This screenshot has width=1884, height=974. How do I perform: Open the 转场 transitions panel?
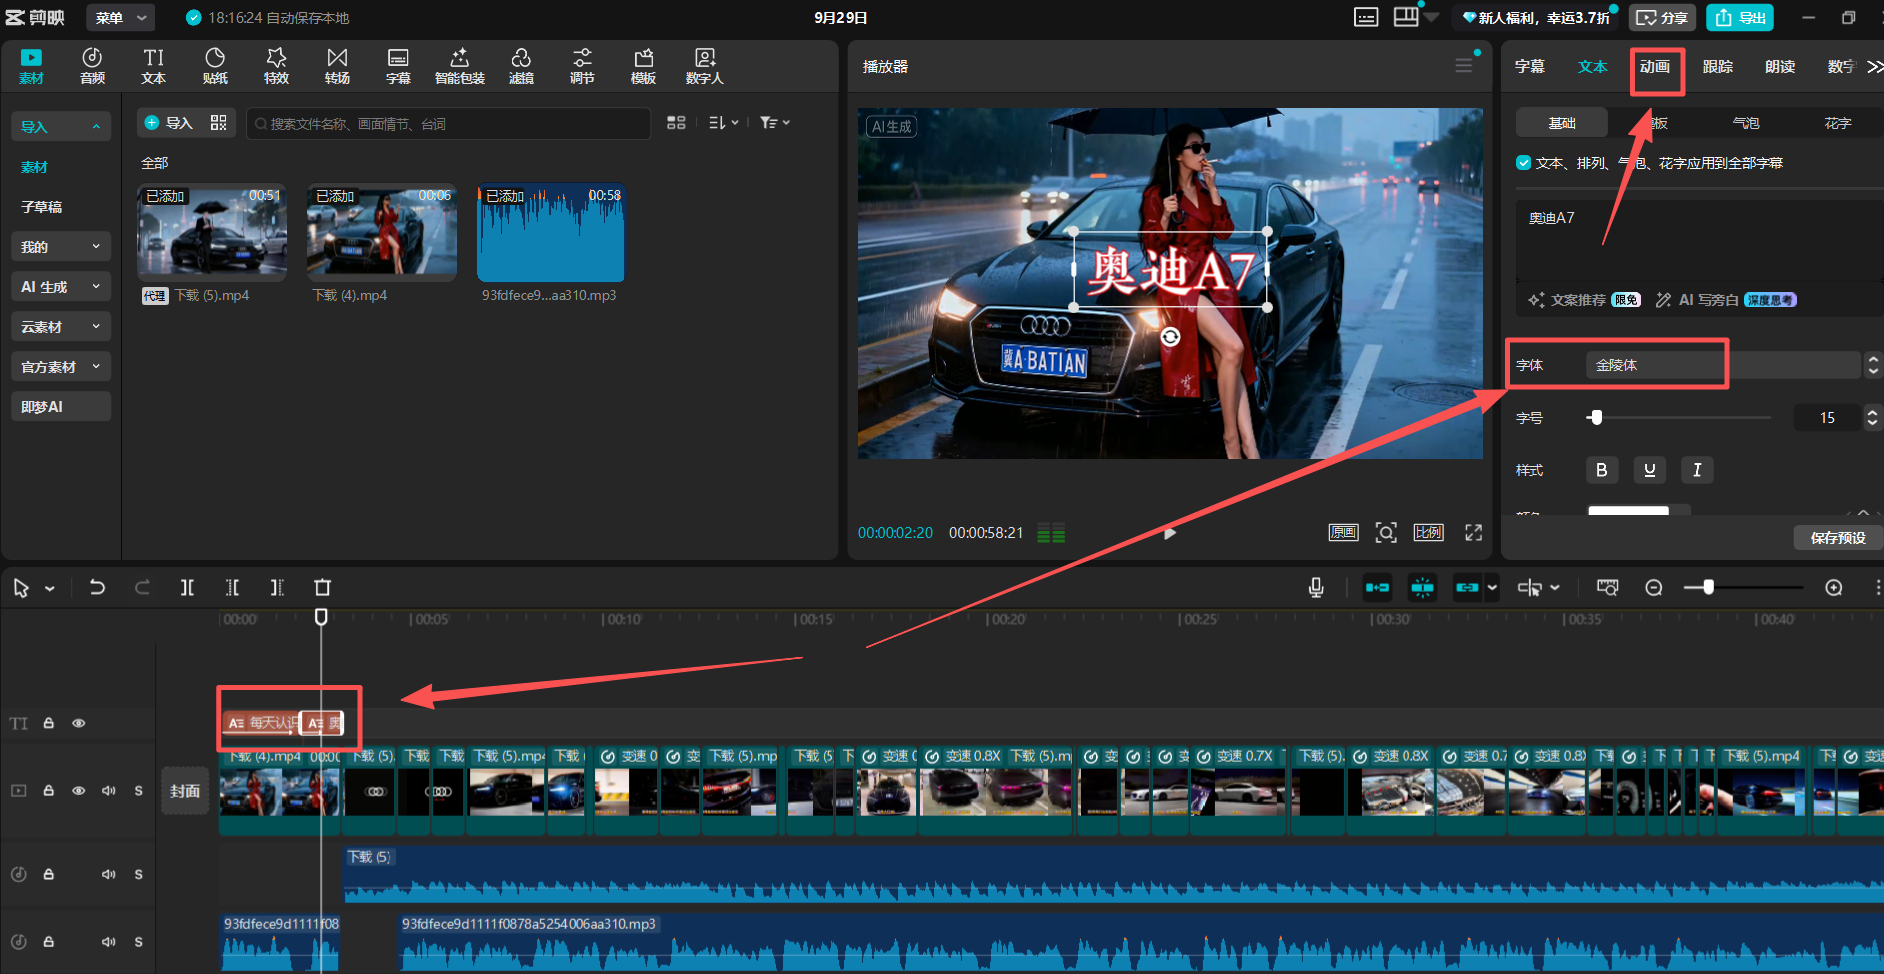[337, 66]
